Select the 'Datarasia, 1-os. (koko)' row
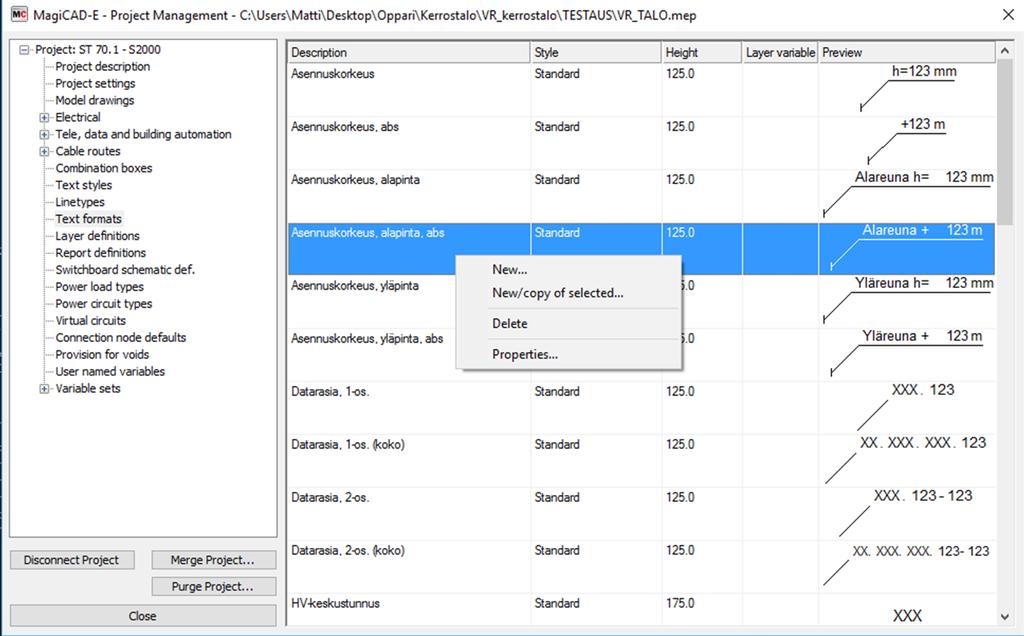The image size is (1024, 636). tap(642, 460)
